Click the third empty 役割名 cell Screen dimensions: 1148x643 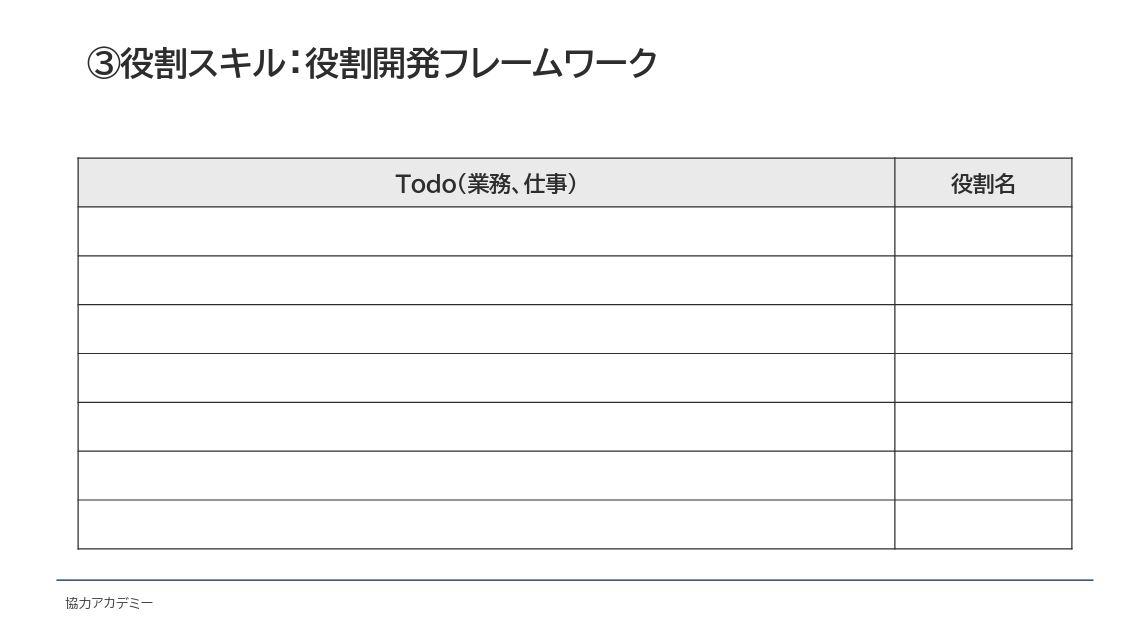pos(983,329)
